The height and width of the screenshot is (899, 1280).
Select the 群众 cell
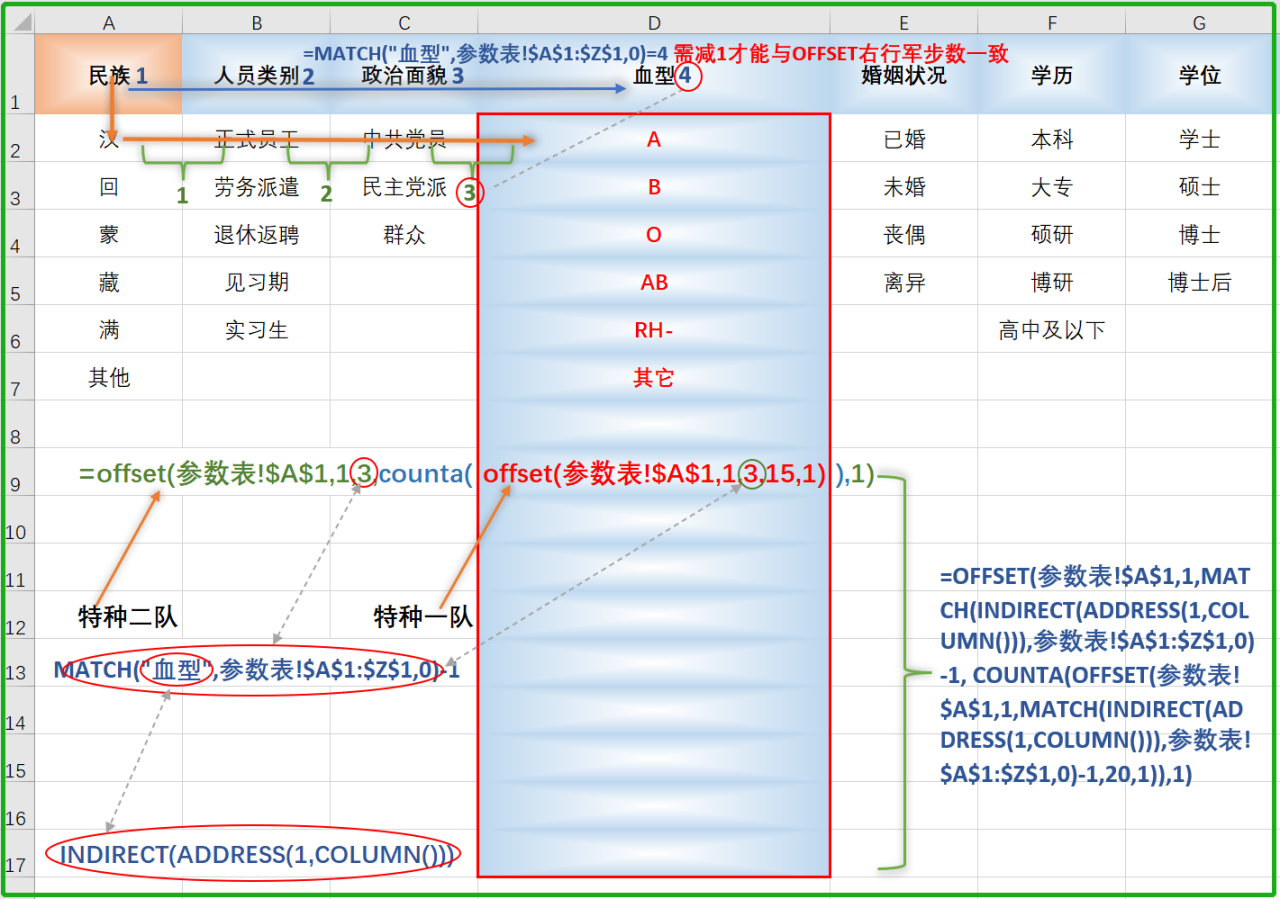coord(404,234)
